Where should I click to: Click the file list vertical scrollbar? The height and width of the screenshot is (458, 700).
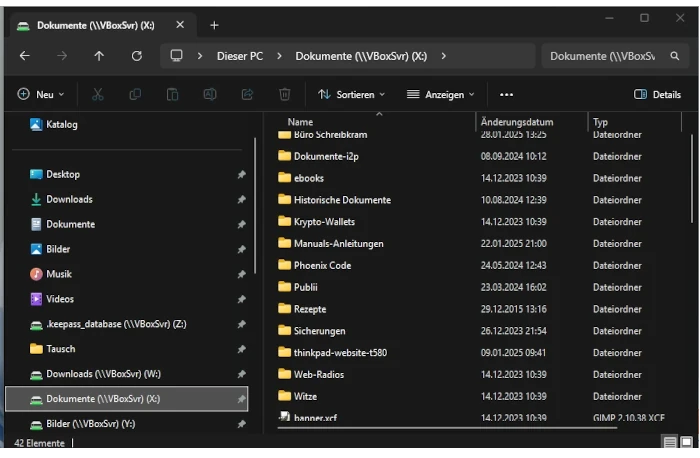point(692,179)
